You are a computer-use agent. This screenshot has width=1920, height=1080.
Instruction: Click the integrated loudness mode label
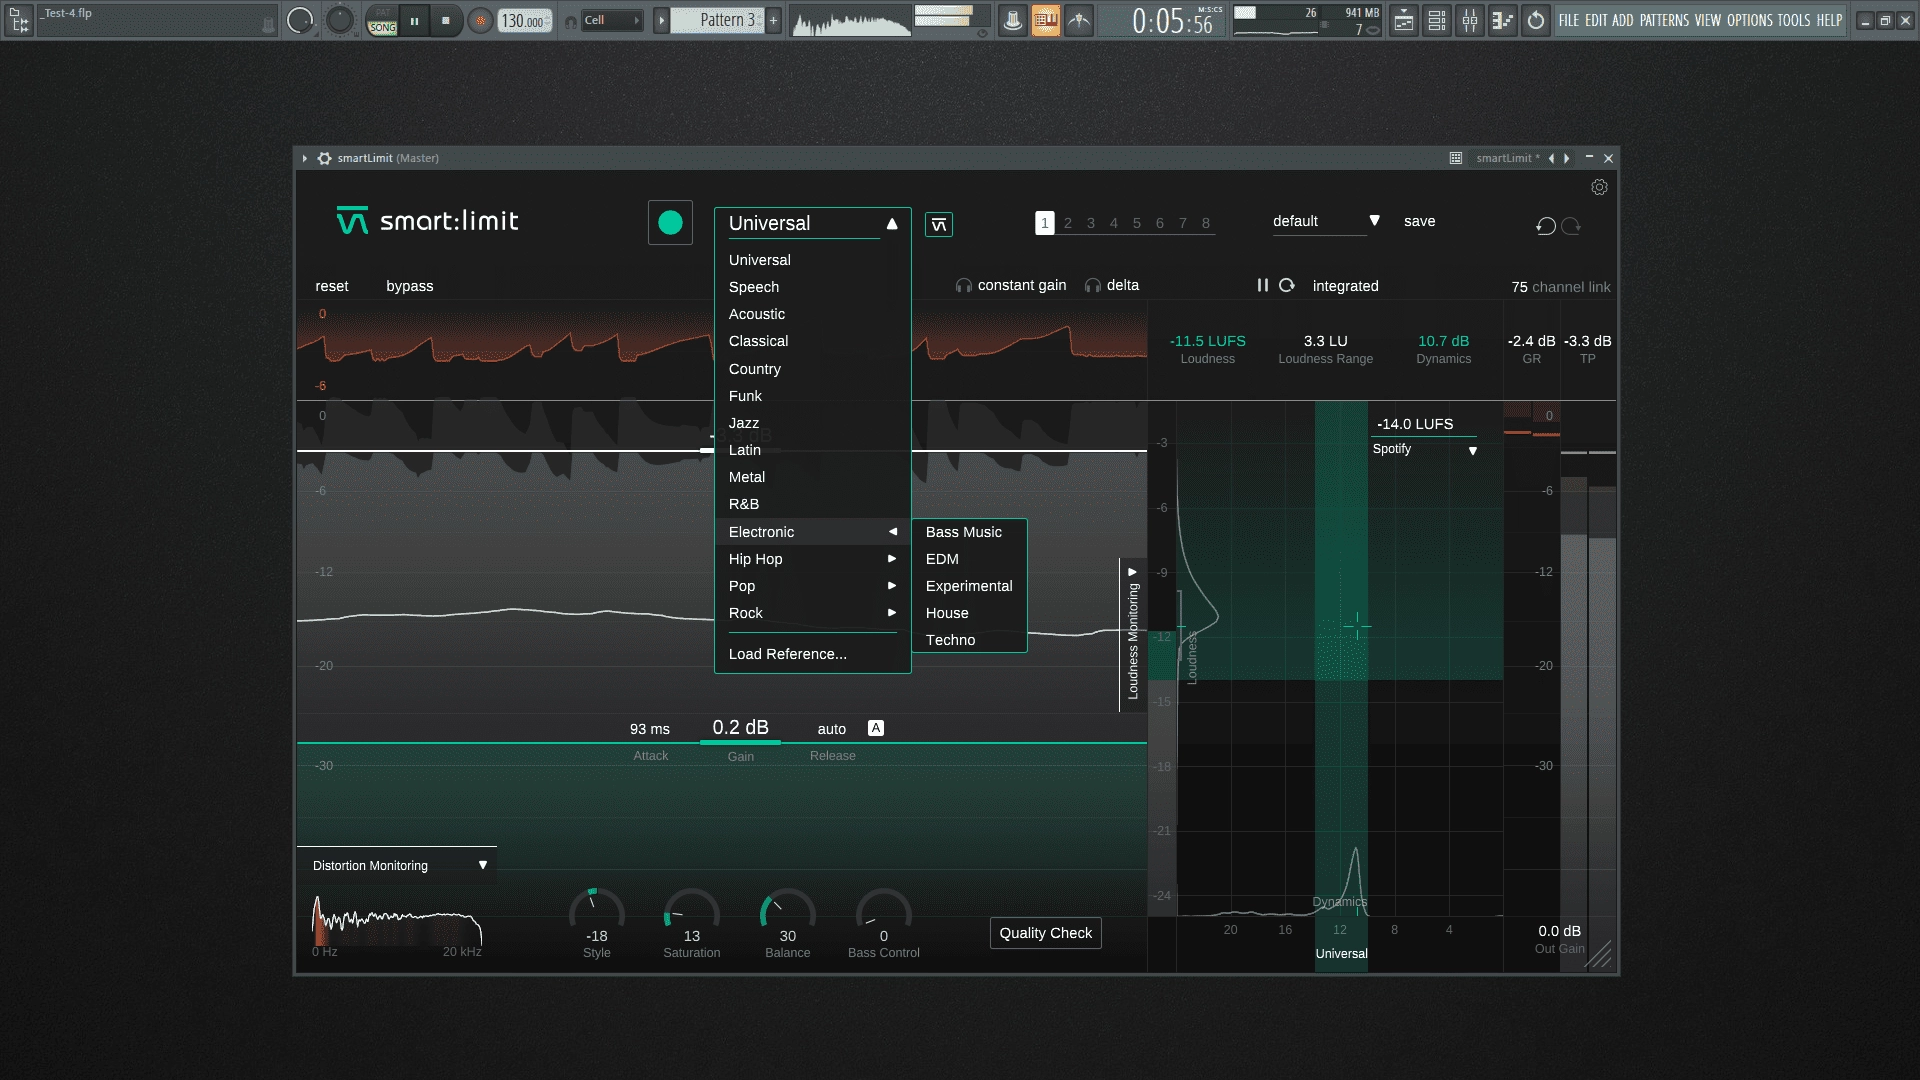[x=1345, y=286]
